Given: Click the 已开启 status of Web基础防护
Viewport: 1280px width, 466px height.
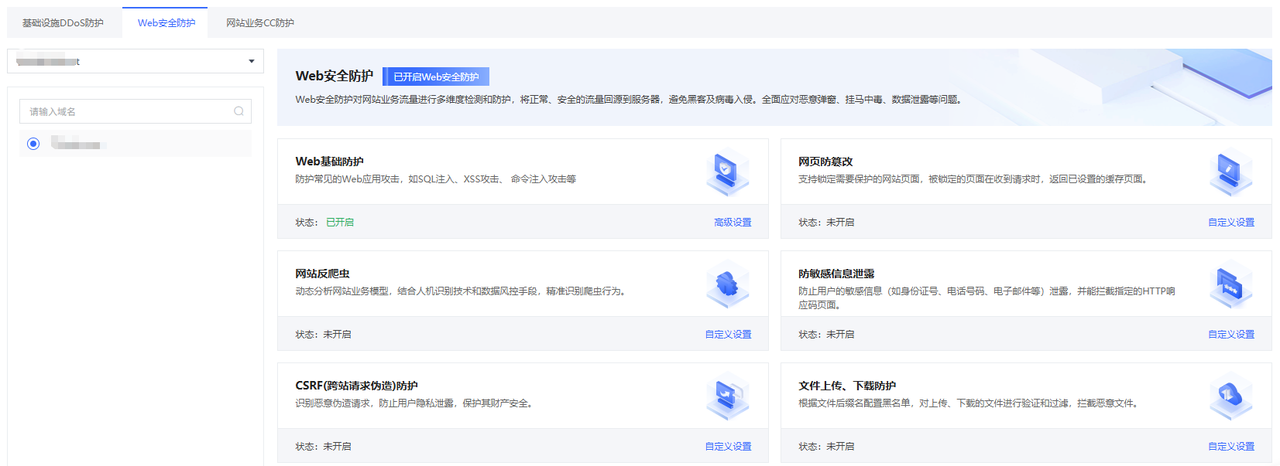Looking at the screenshot, I should [x=339, y=222].
